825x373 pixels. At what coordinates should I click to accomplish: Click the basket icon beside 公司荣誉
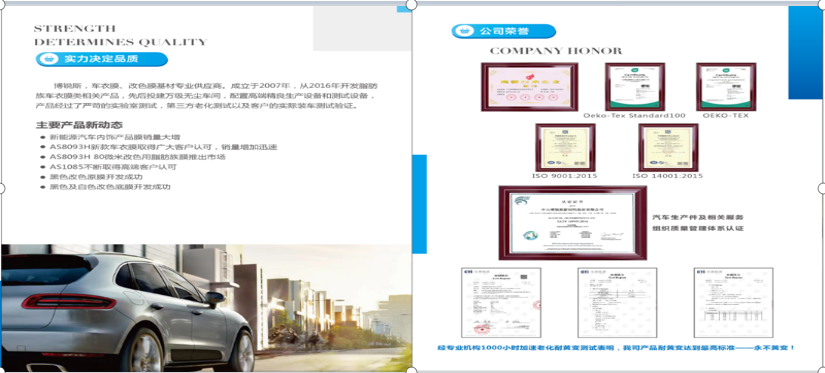[464, 31]
